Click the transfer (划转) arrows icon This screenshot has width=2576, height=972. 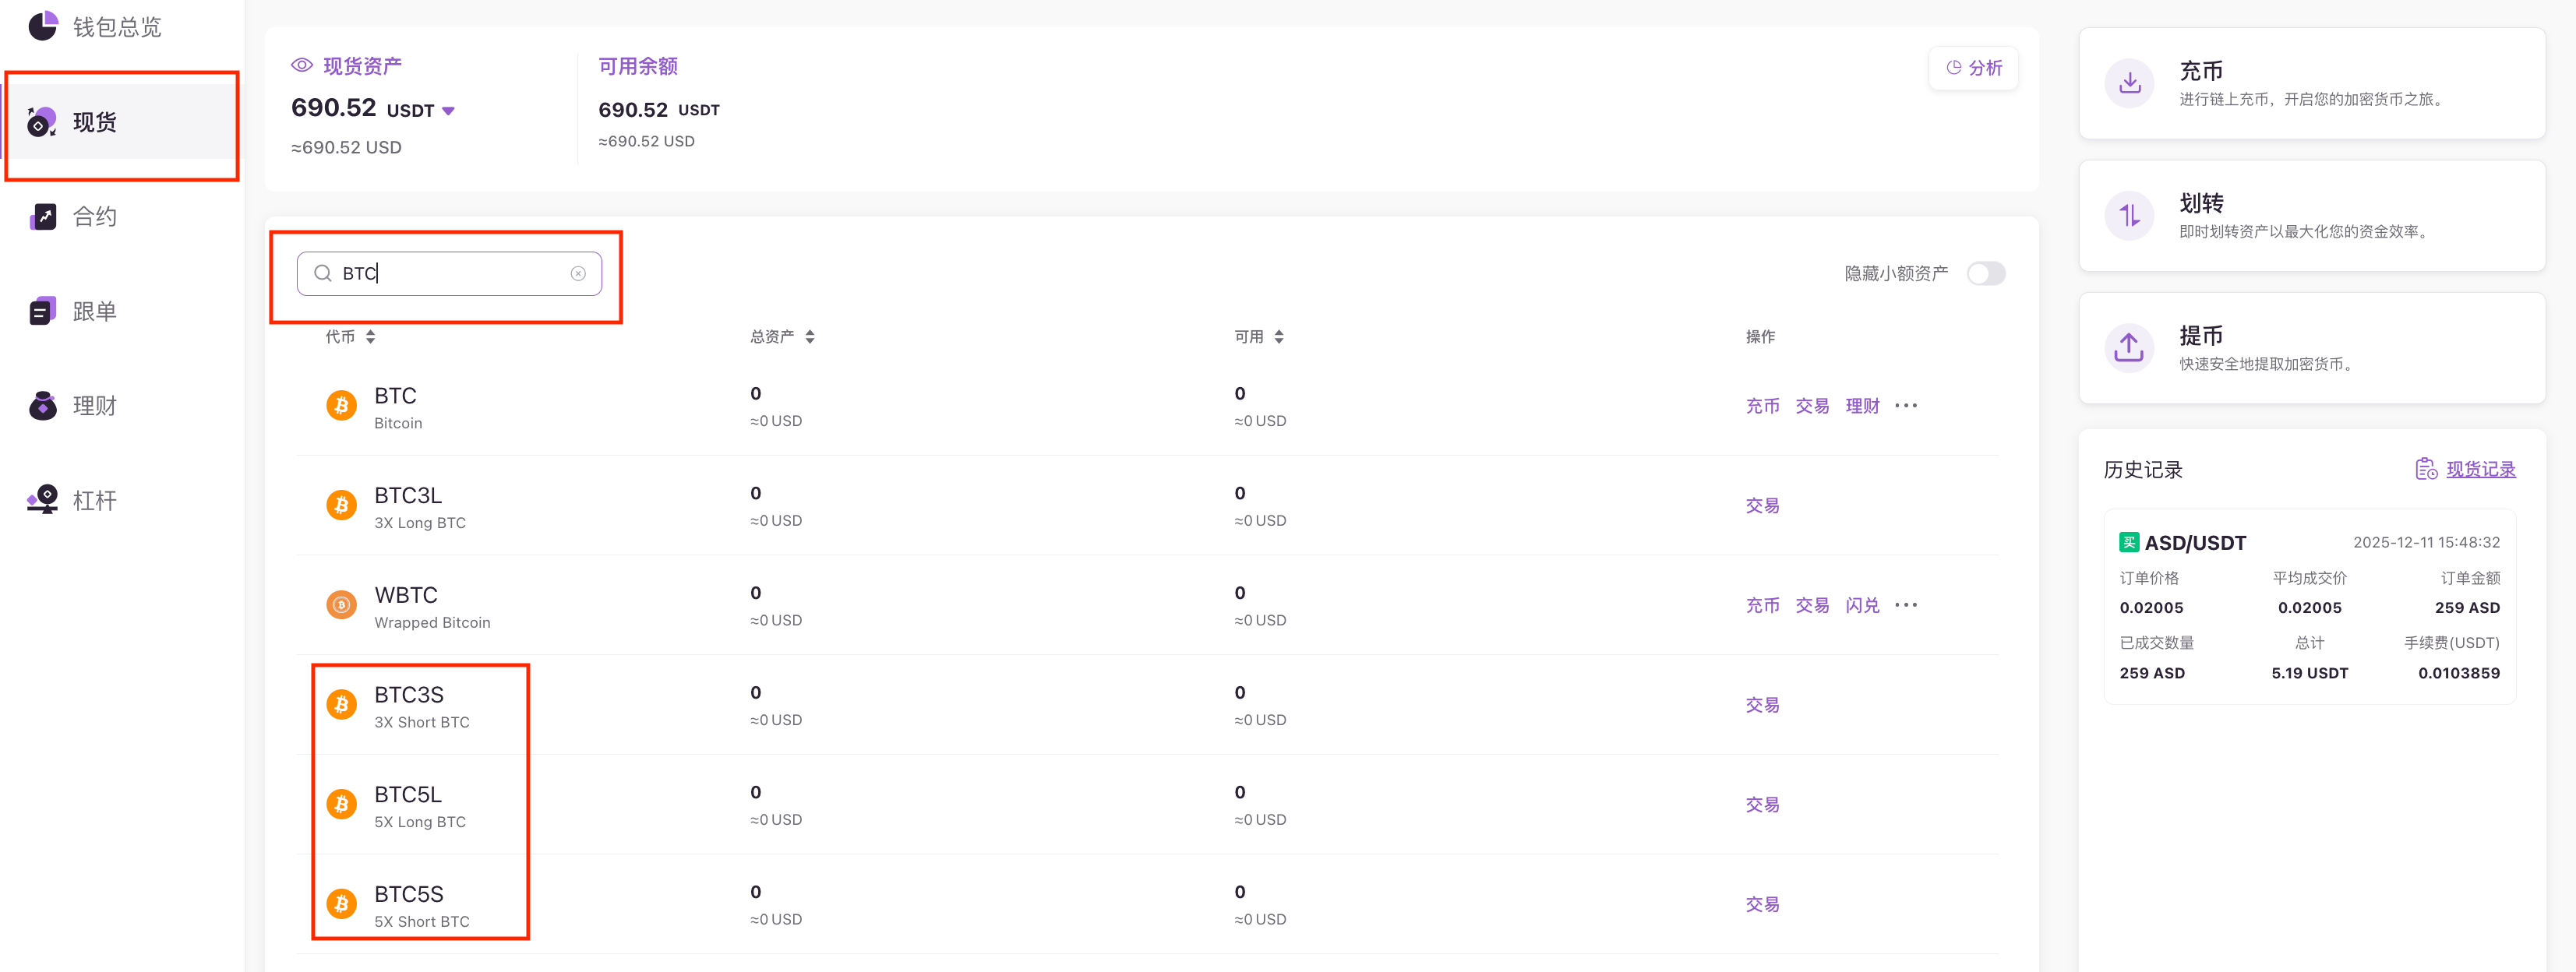point(2129,215)
